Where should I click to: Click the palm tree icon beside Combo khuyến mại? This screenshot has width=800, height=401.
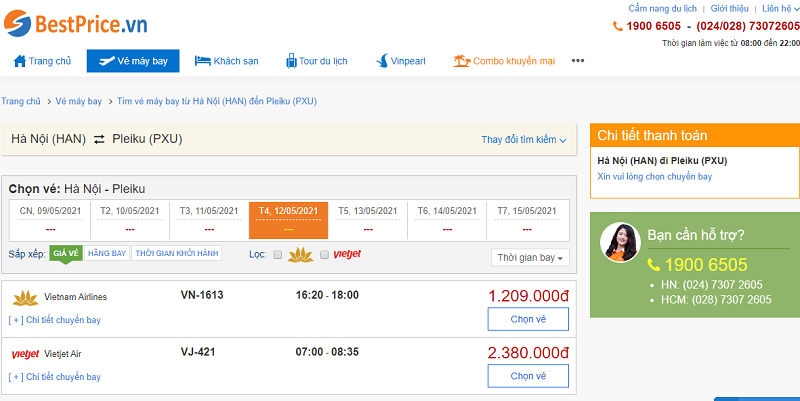pos(462,61)
